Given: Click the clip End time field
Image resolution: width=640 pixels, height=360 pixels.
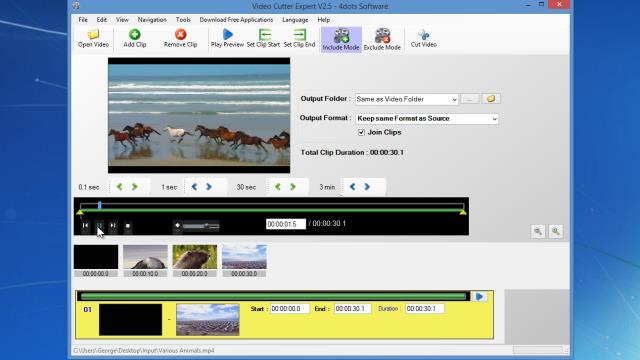Looking at the screenshot, I should click(x=353, y=309).
